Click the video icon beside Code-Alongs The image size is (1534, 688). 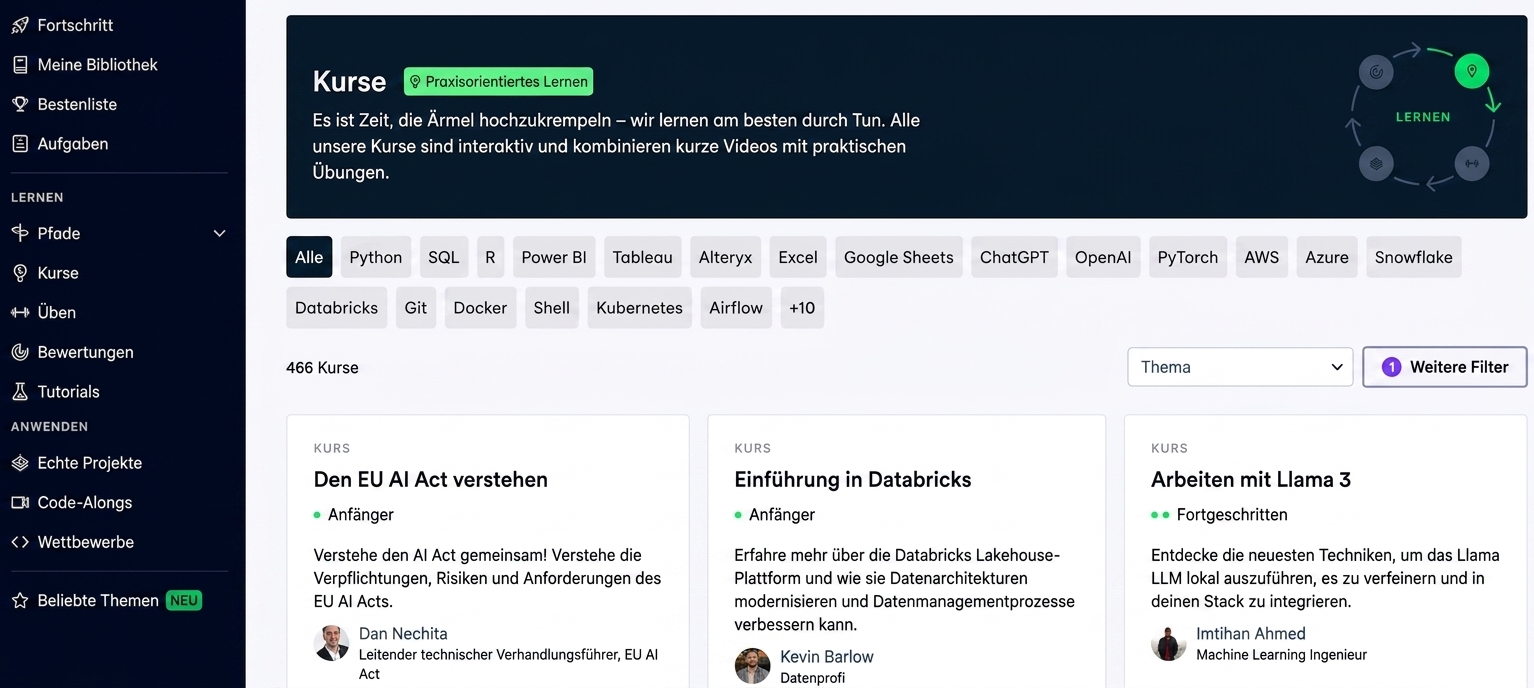pos(20,502)
